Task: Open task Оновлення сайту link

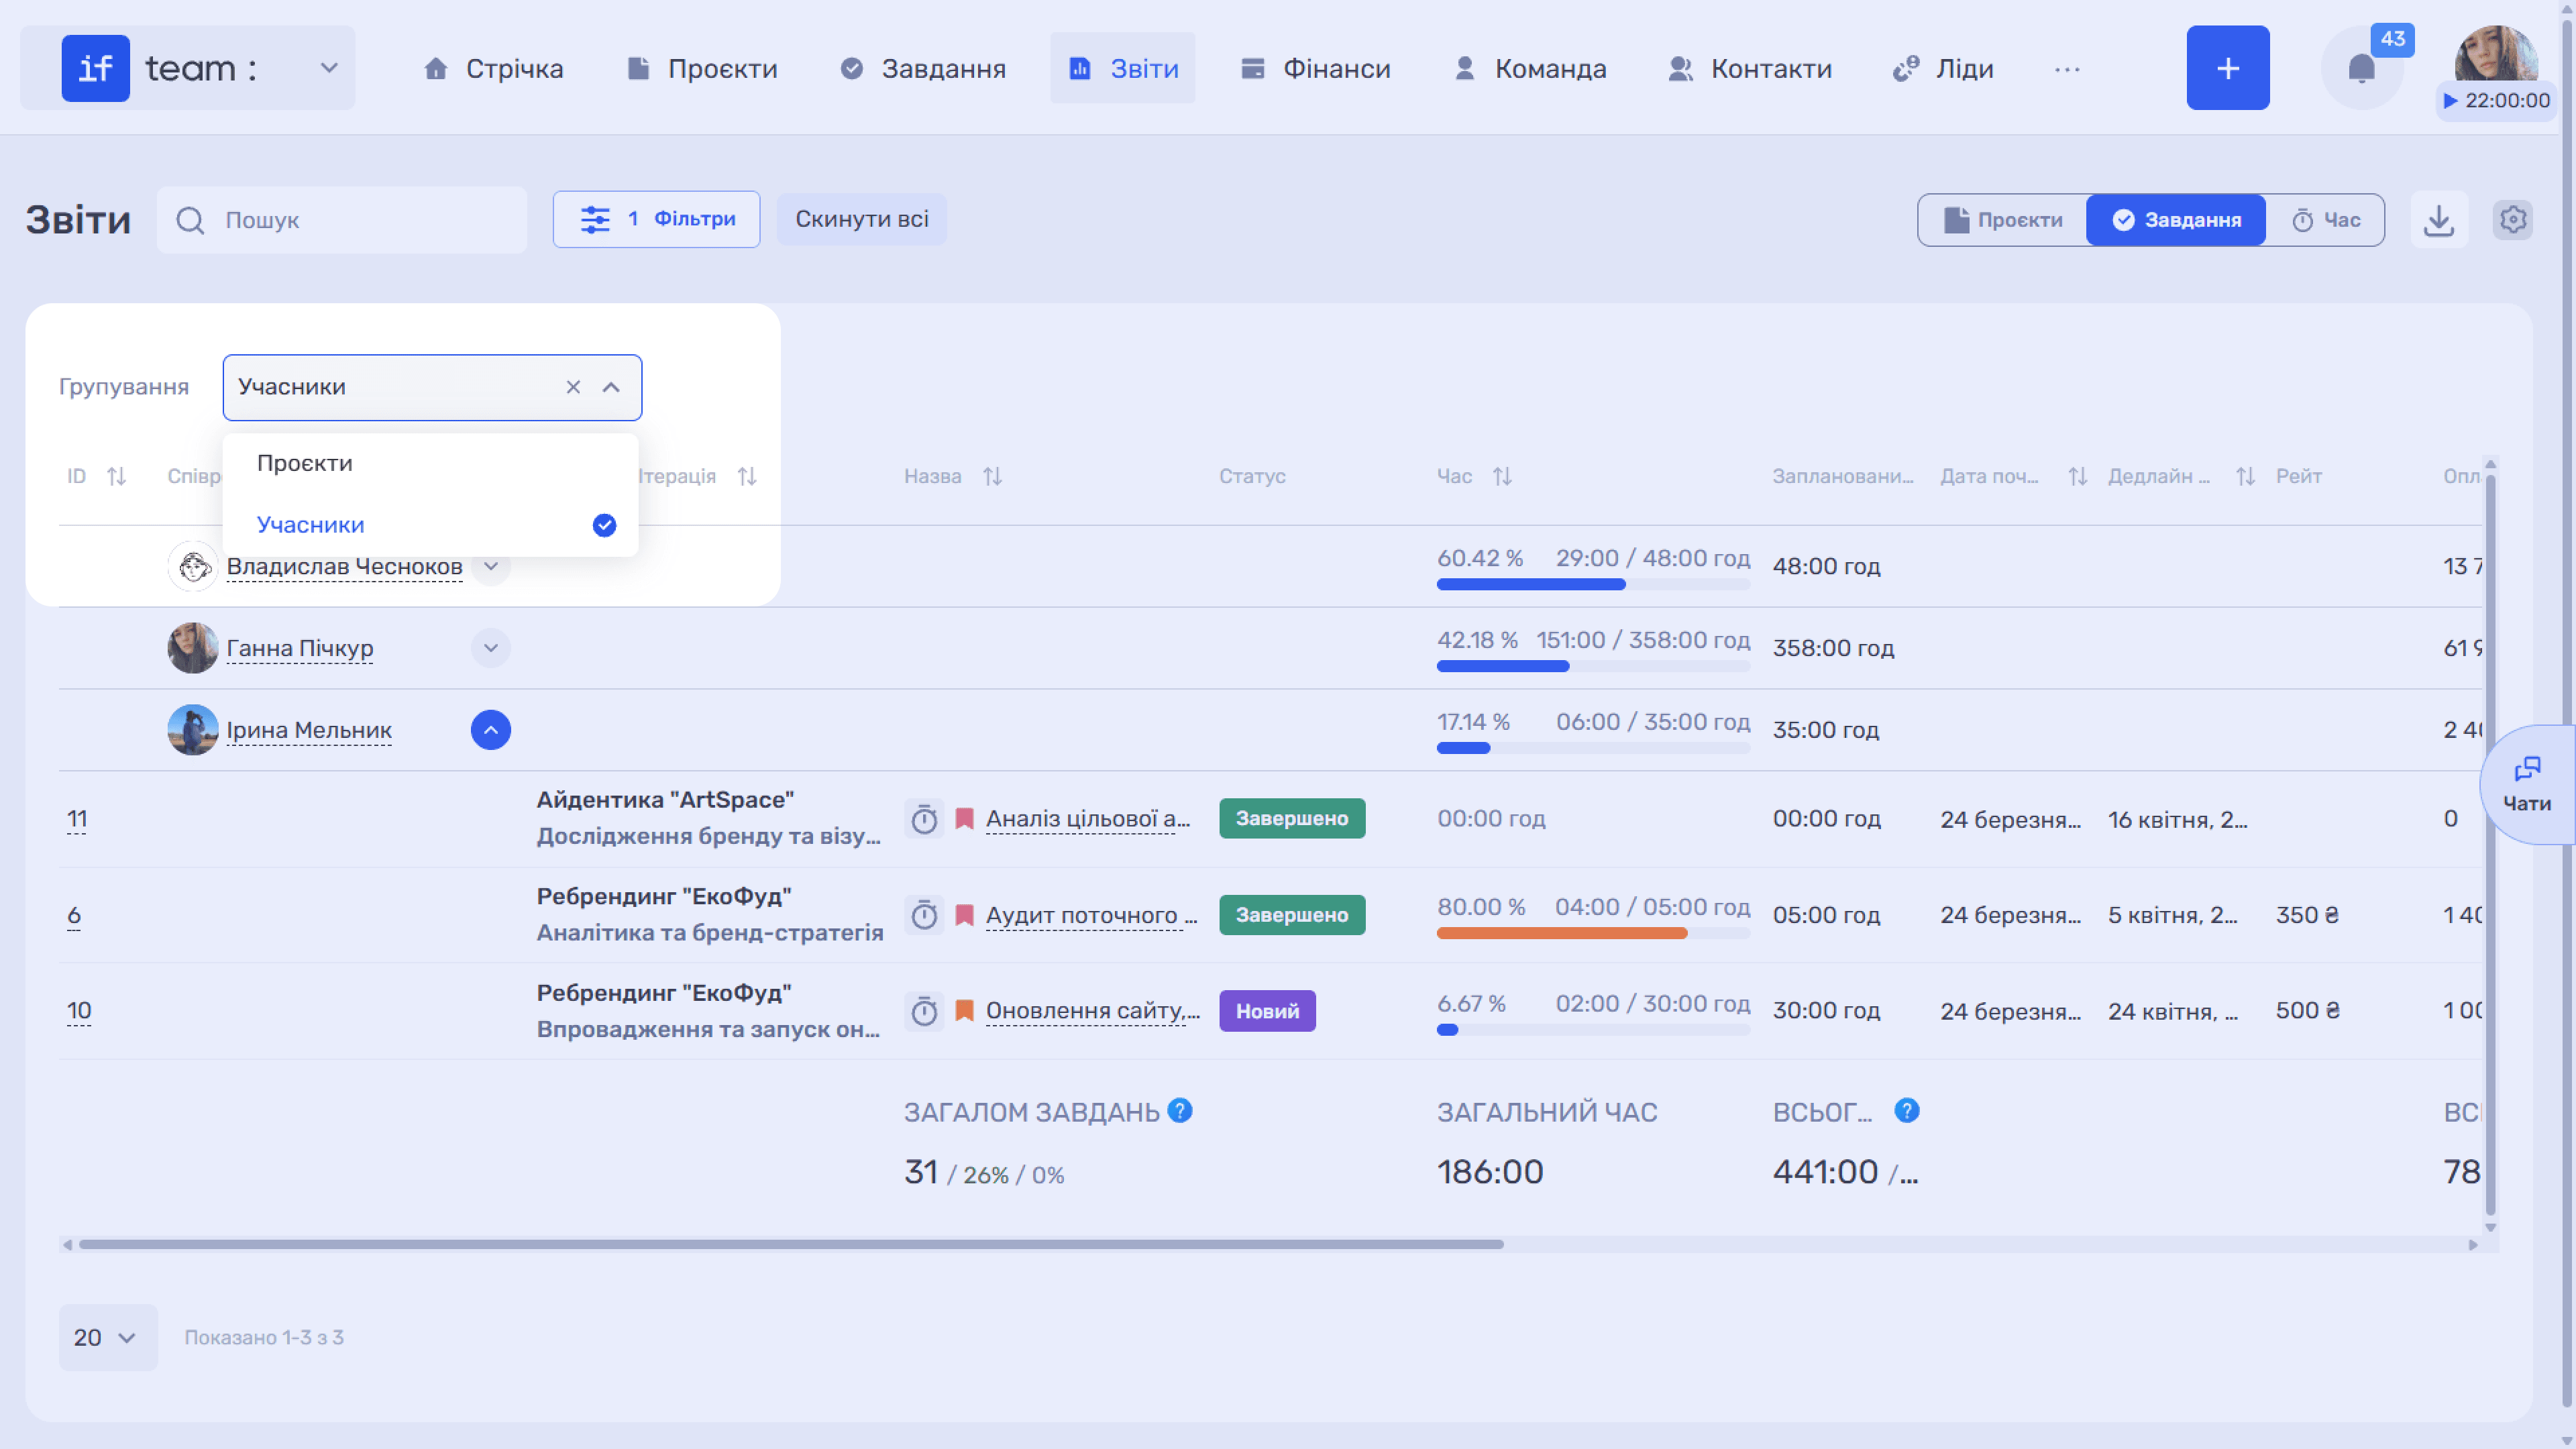Action: (x=1093, y=1011)
